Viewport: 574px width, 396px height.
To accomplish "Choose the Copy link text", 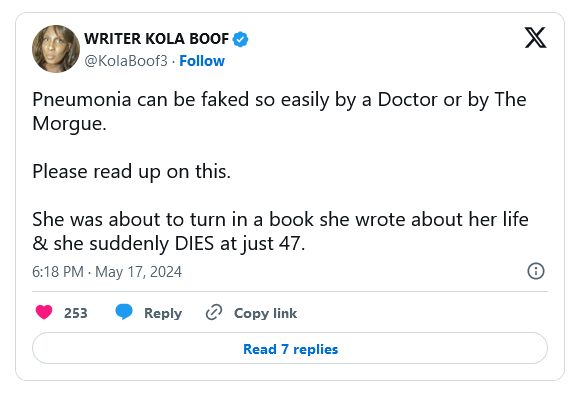I will (265, 313).
